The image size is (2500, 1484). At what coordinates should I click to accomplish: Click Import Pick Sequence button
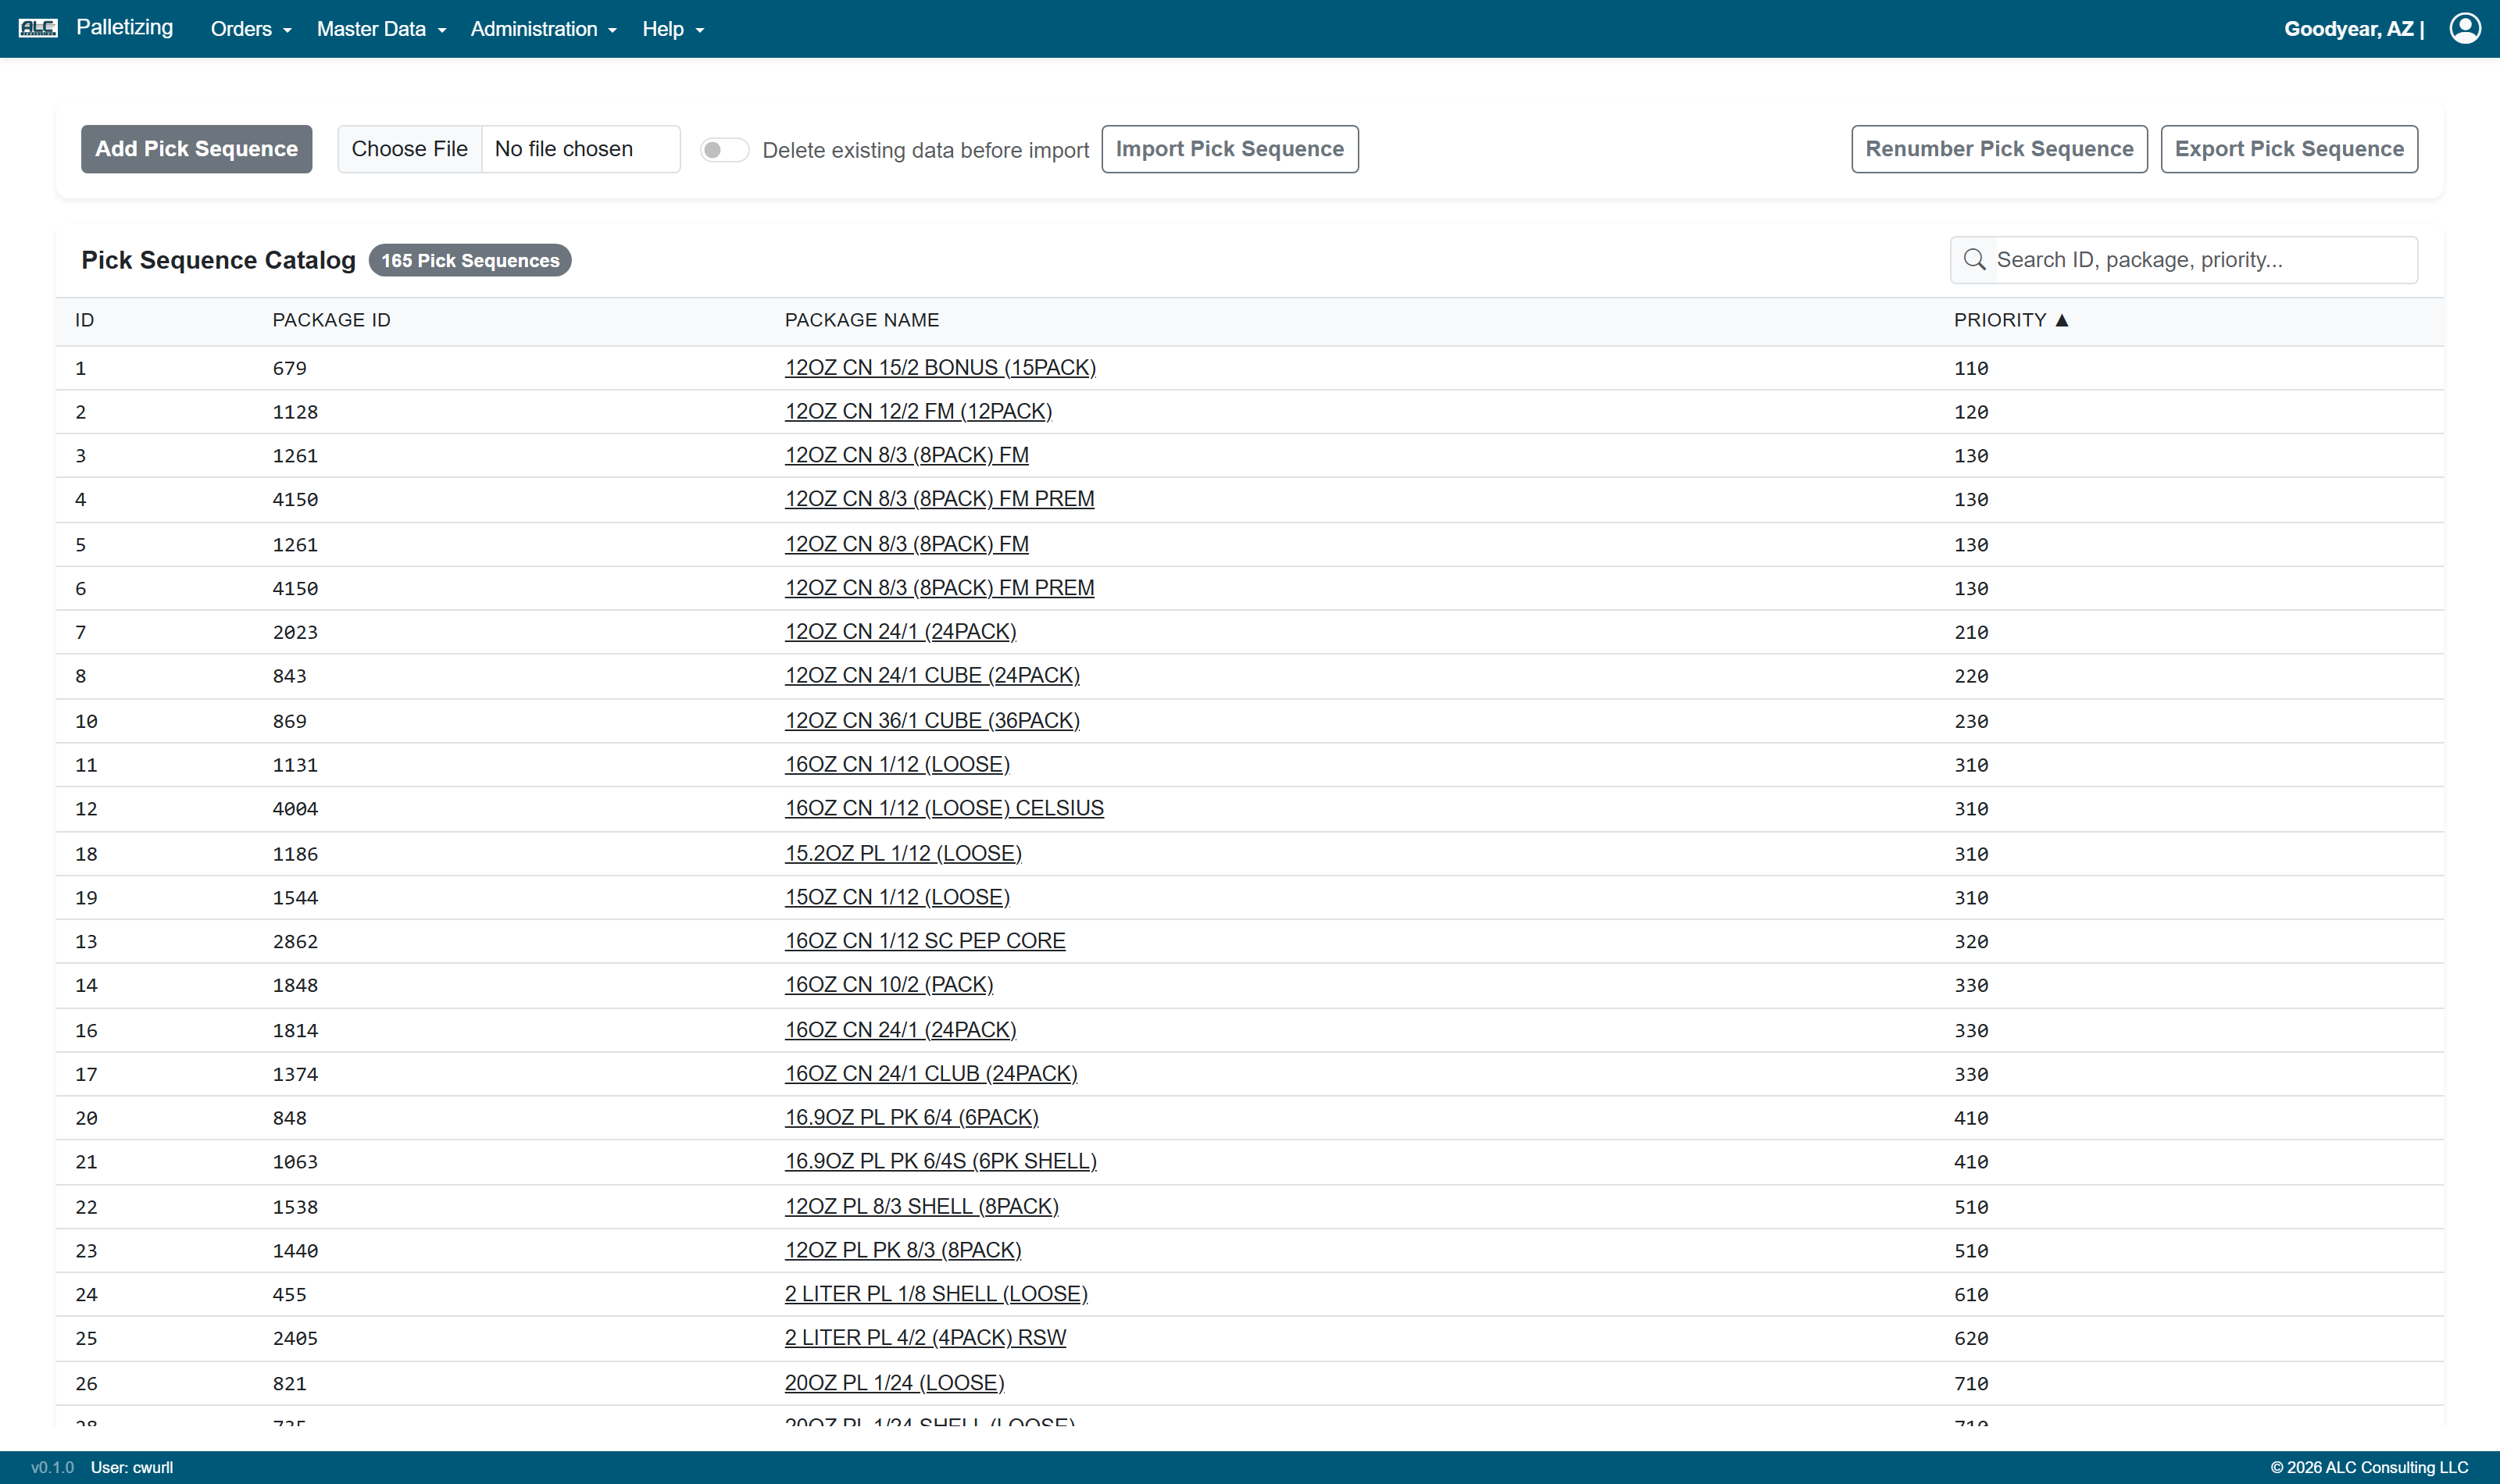click(1230, 149)
